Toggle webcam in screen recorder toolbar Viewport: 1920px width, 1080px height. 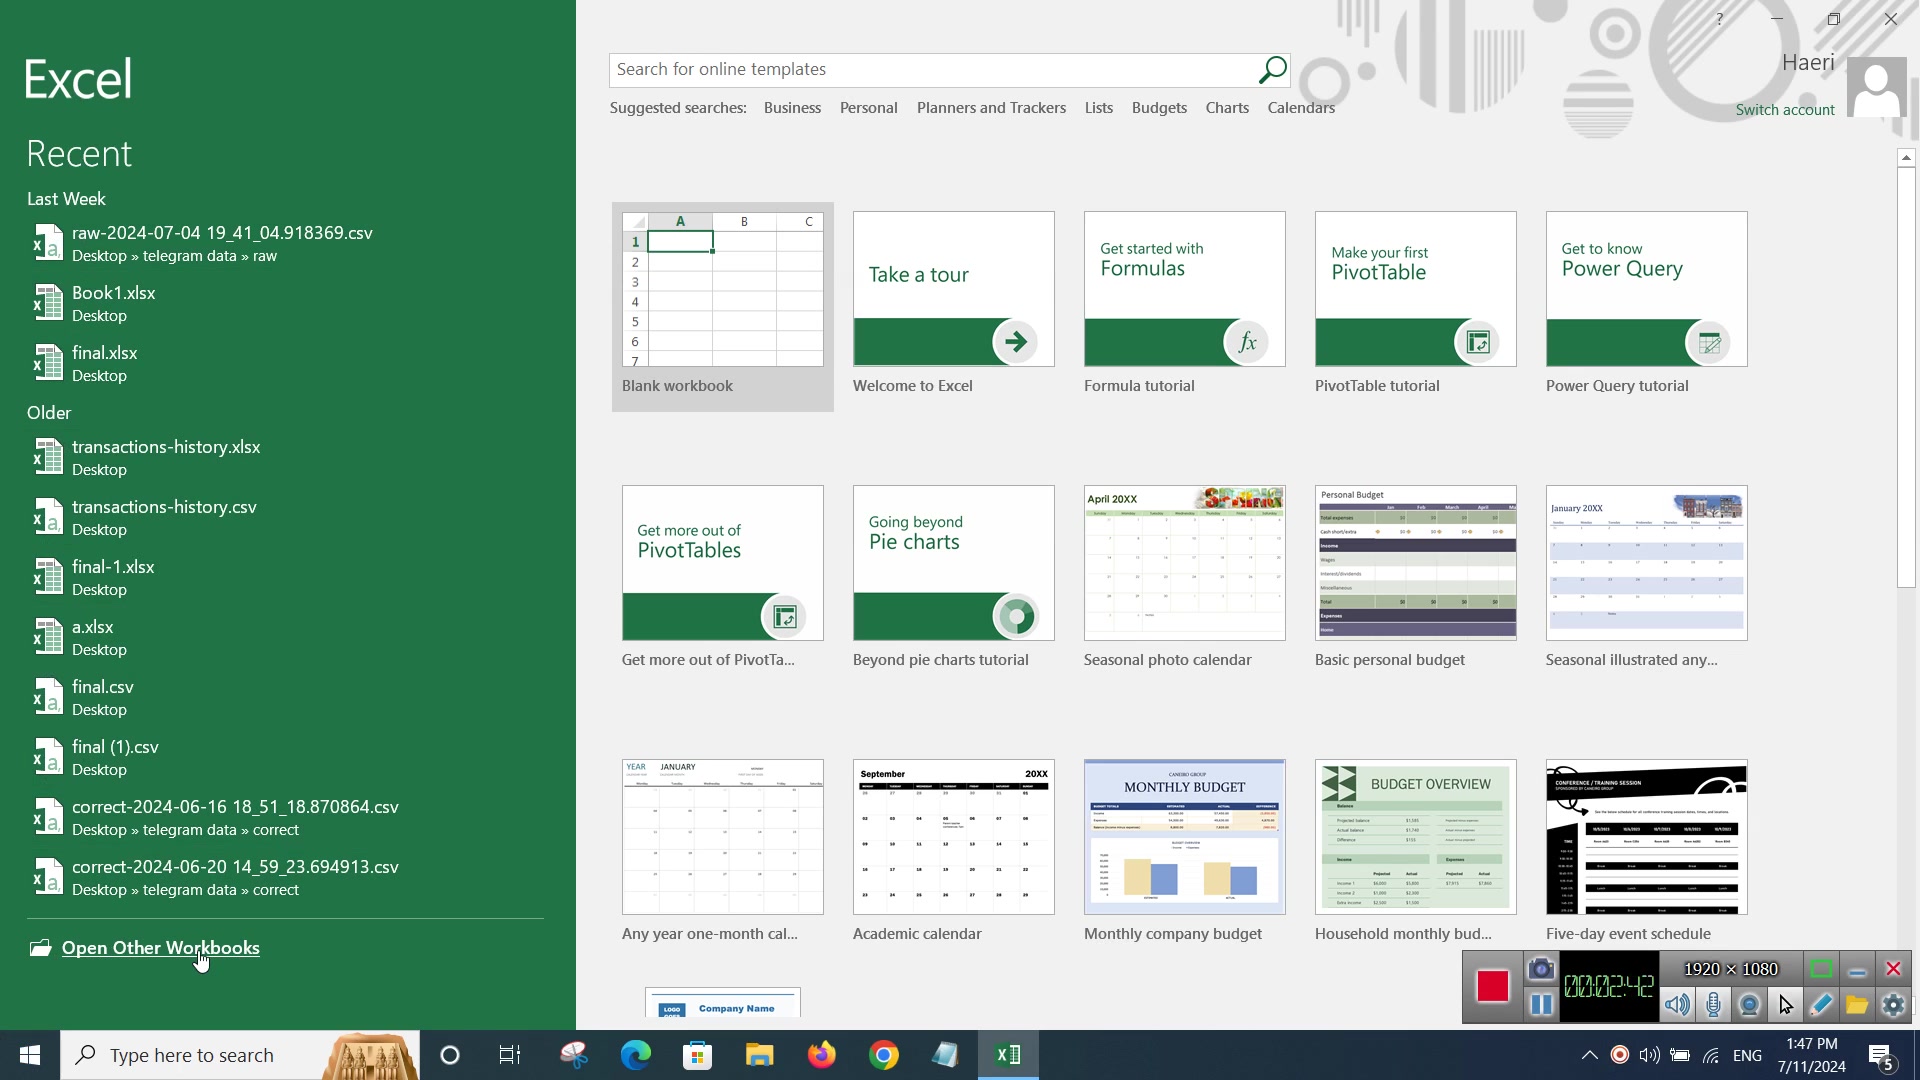point(1750,1005)
